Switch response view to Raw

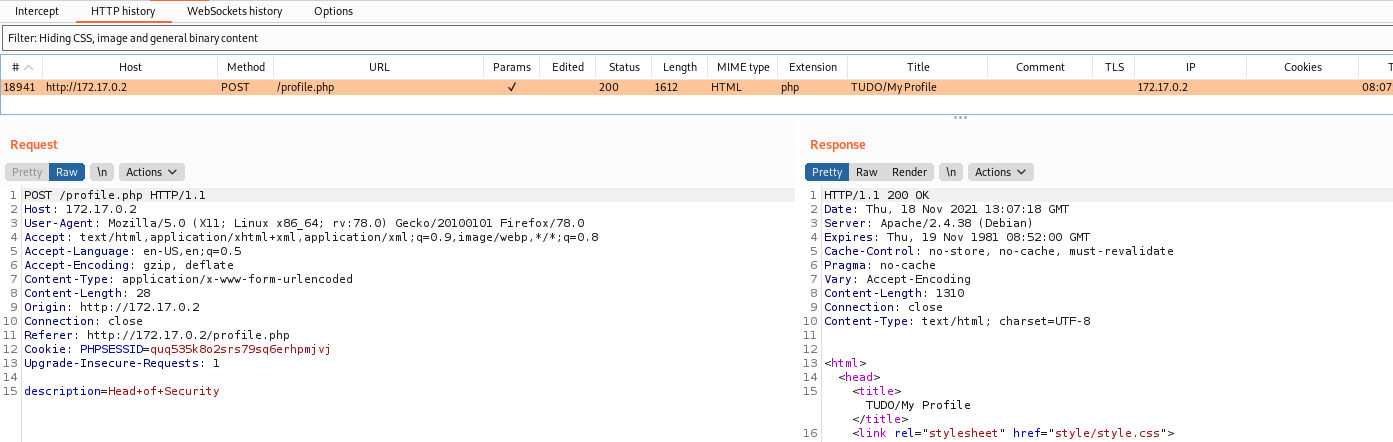coord(867,172)
